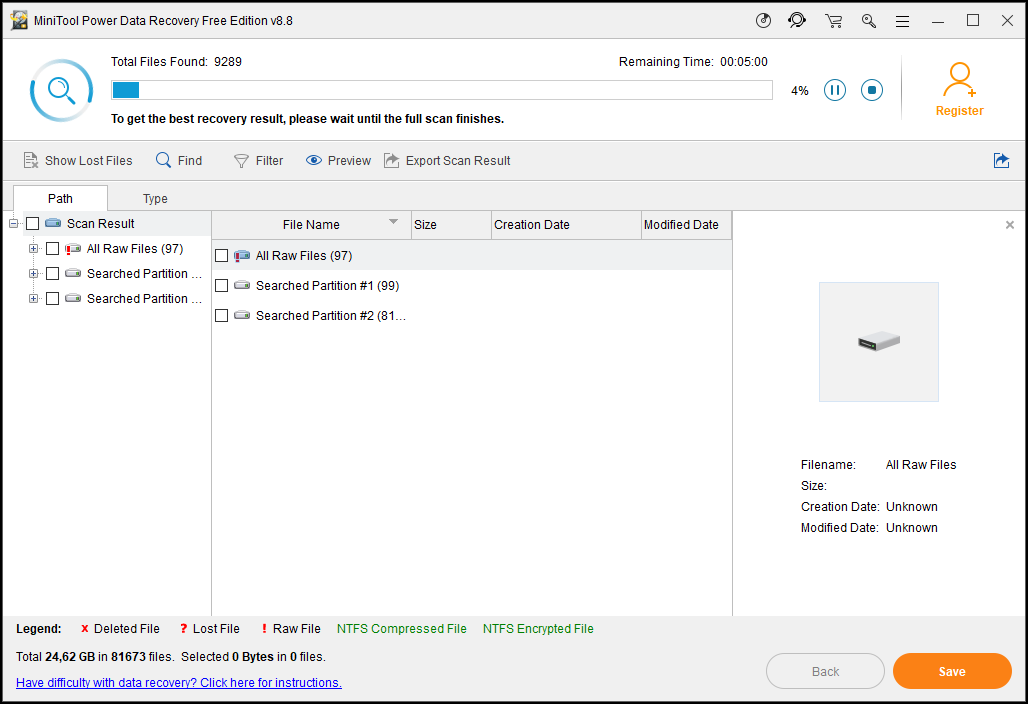Click Preview with the eye icon
Screen dimensions: 1028x704
pos(338,161)
